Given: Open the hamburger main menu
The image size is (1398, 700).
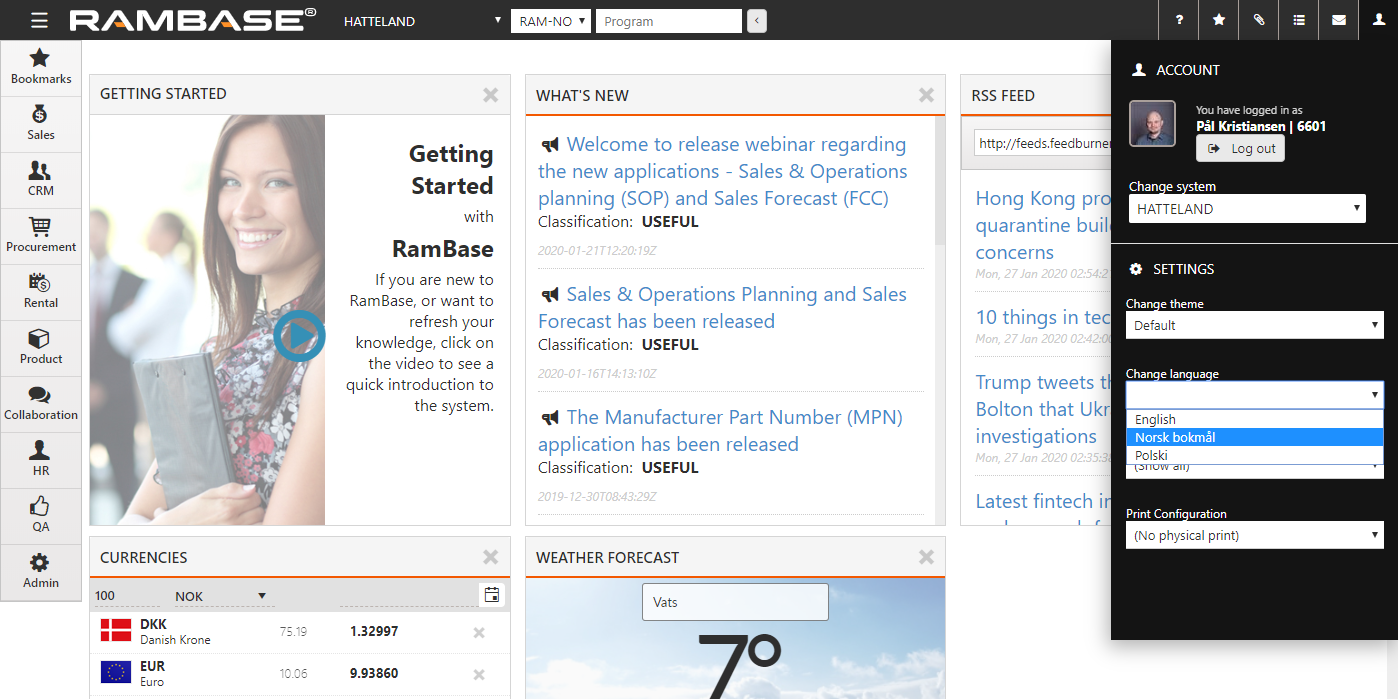Looking at the screenshot, I should [x=39, y=20].
